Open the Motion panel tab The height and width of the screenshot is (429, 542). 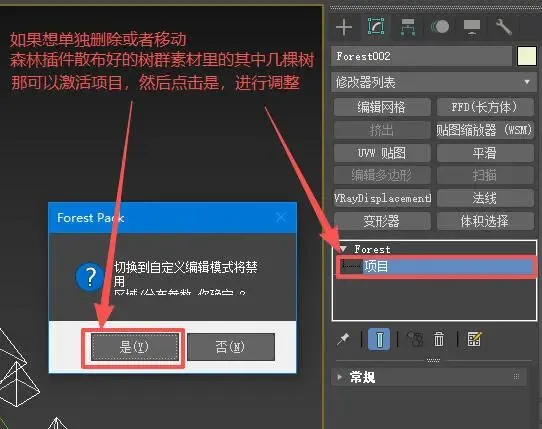(x=440, y=27)
